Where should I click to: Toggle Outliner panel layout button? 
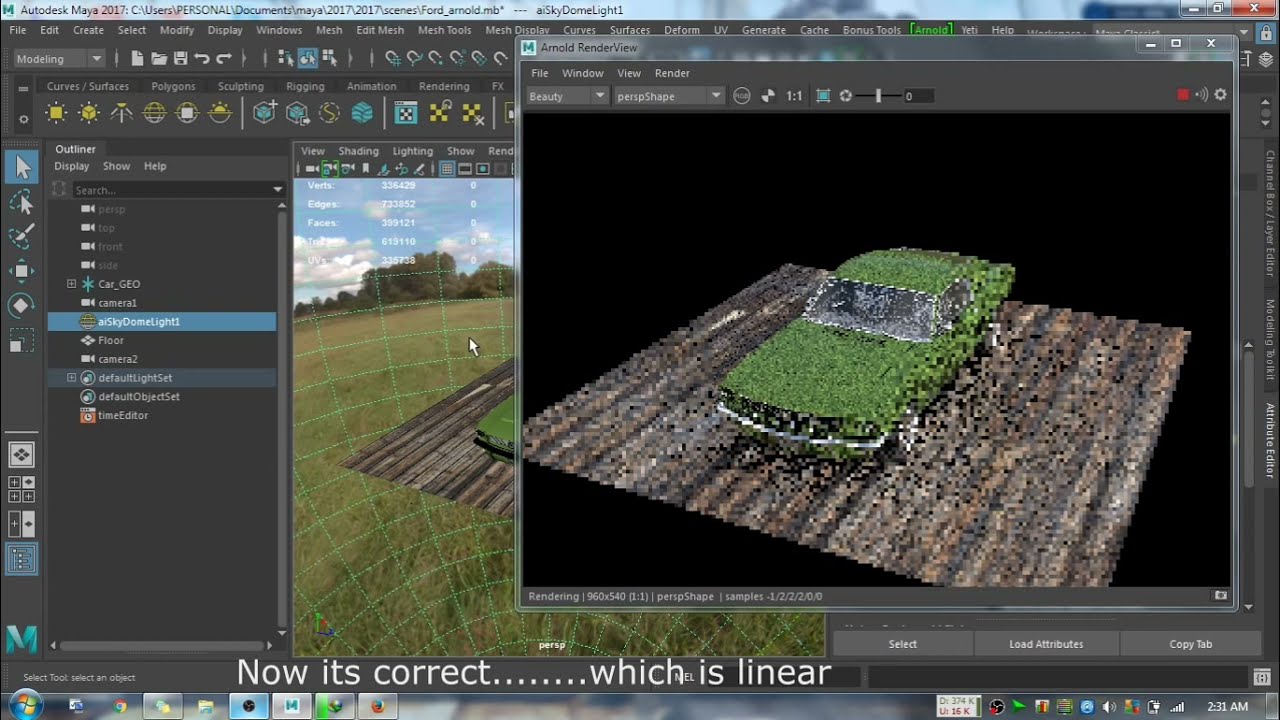[21, 559]
